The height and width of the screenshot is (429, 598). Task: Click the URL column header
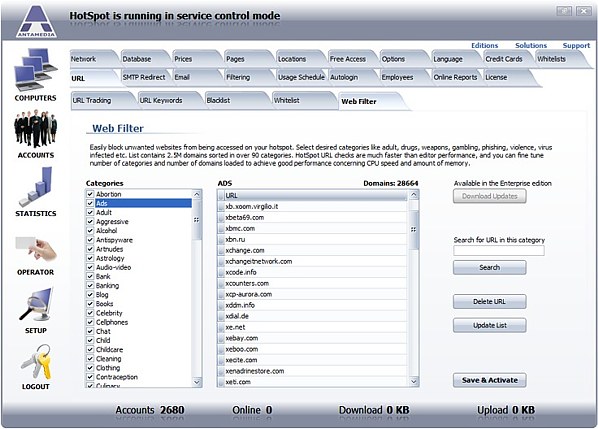coord(316,196)
